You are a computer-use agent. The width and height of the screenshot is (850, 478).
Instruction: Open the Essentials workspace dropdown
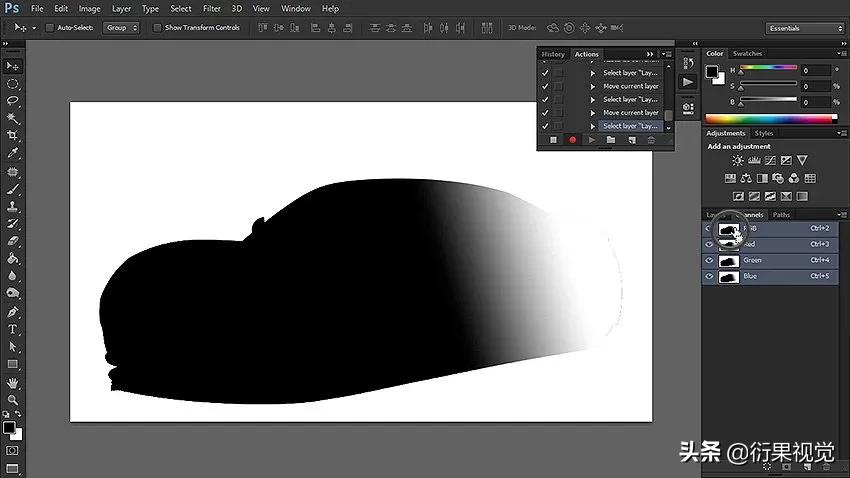(x=803, y=28)
